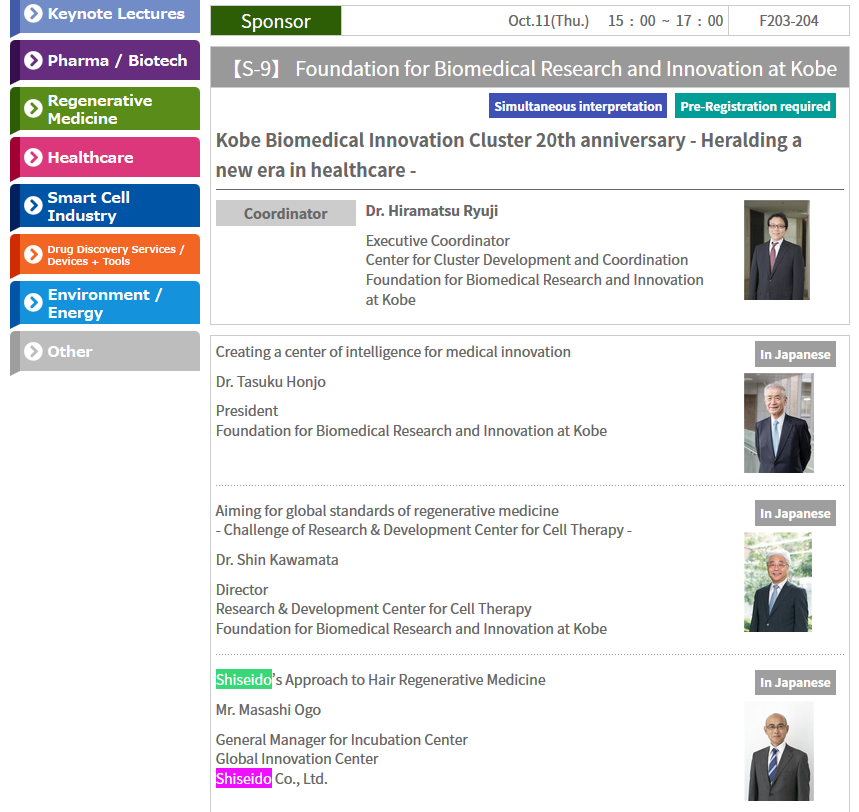Click the highlighted Shiseido Co., Ltd. text
859x812 pixels.
[243, 779]
